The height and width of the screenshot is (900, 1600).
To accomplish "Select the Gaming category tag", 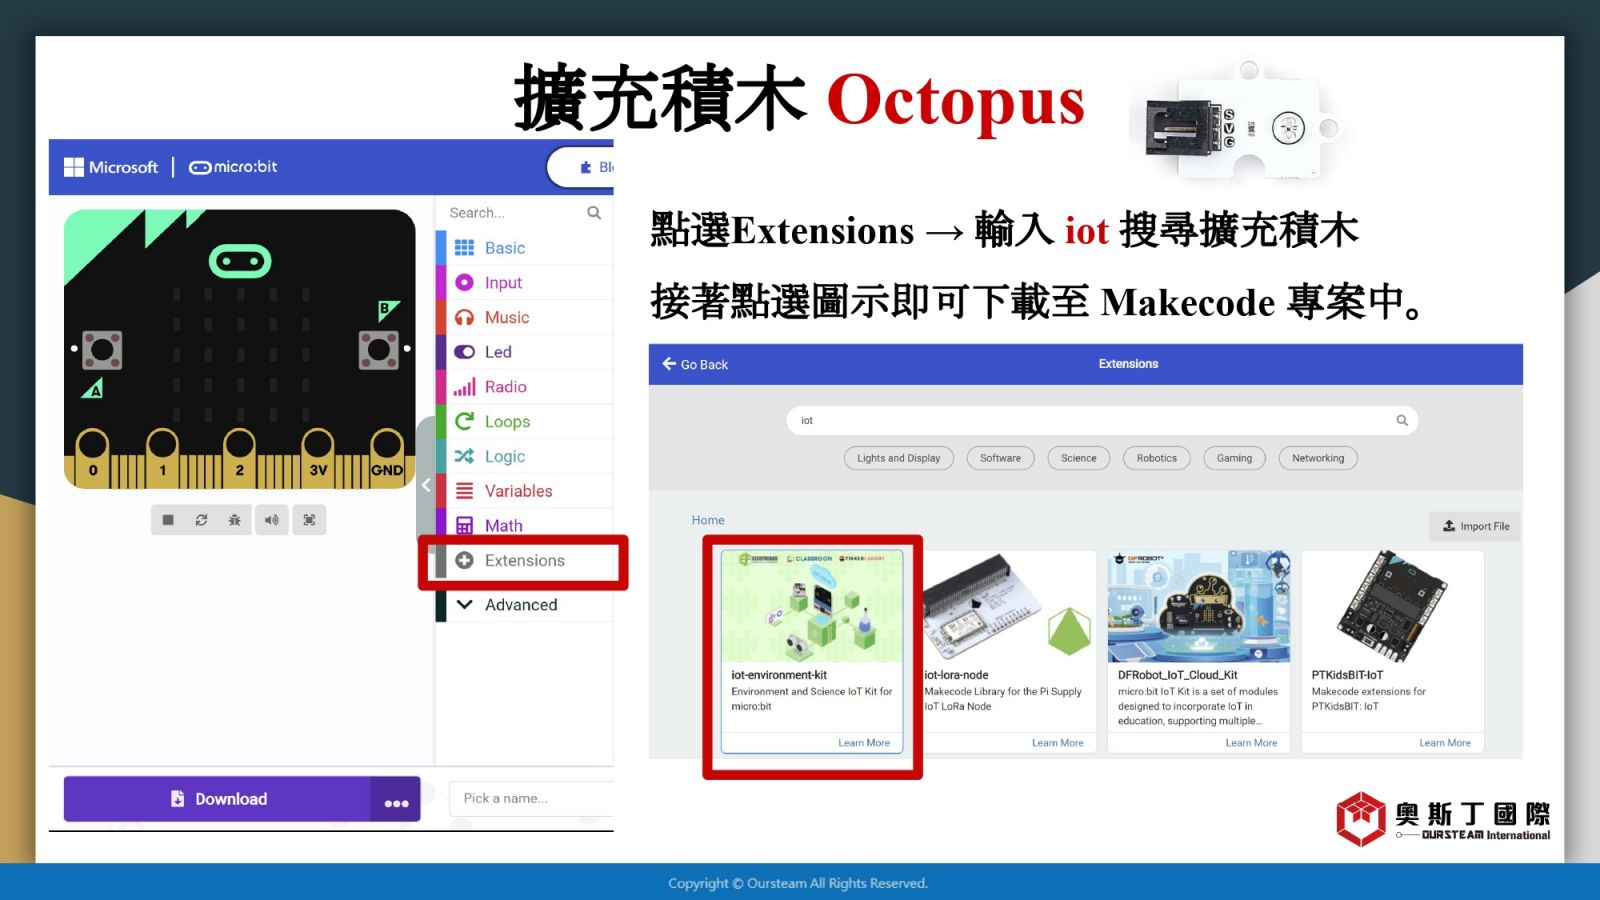I will tap(1234, 458).
